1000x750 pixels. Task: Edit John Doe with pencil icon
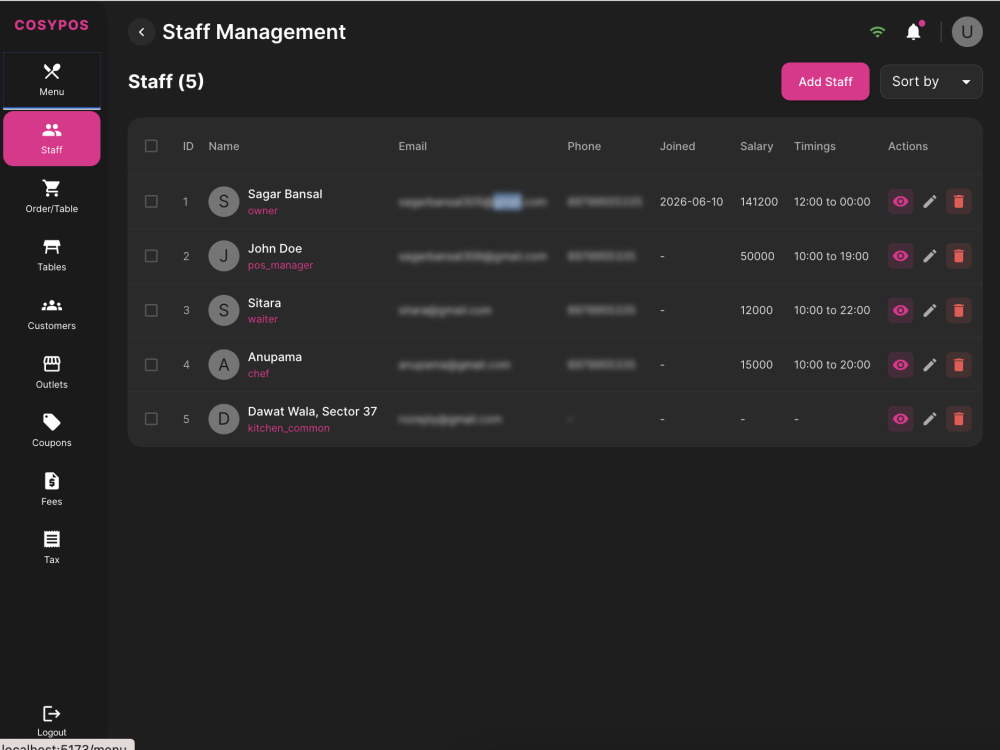pyautogui.click(x=930, y=256)
